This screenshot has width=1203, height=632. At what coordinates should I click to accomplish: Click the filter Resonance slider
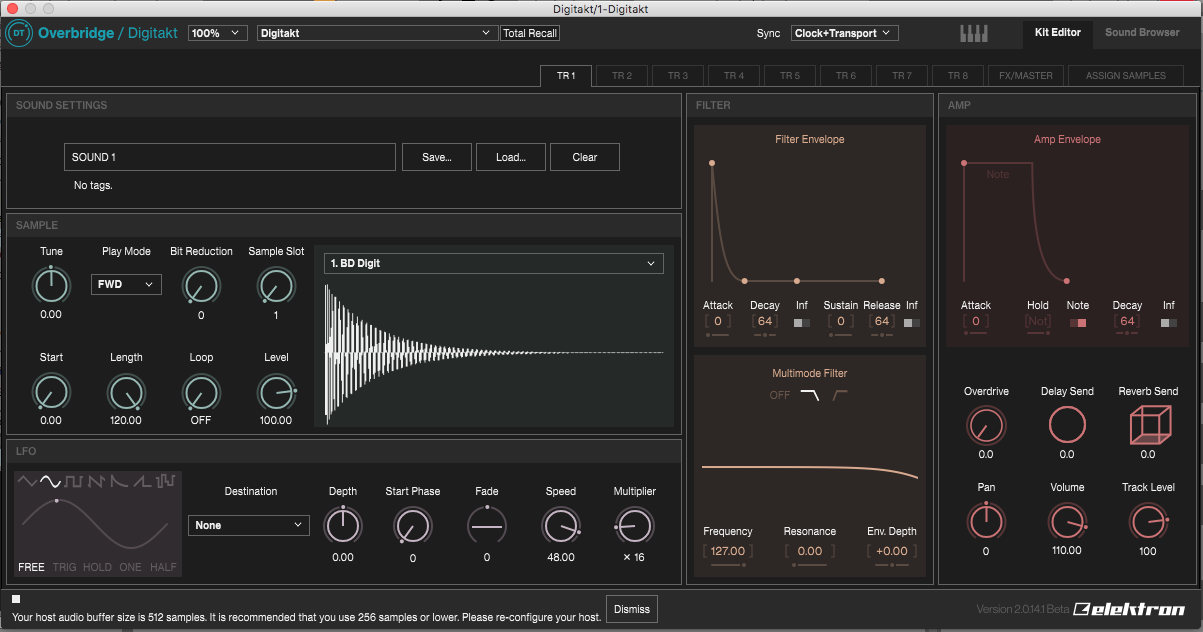click(x=810, y=565)
